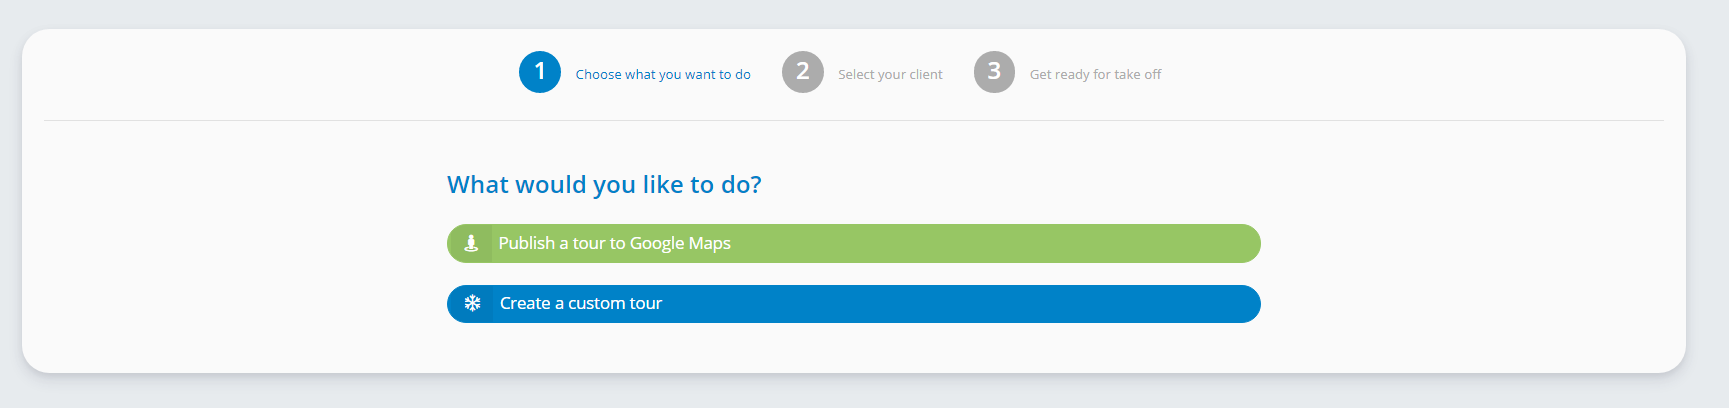Jump to the 'Get ready for take off' step

pyautogui.click(x=1068, y=72)
